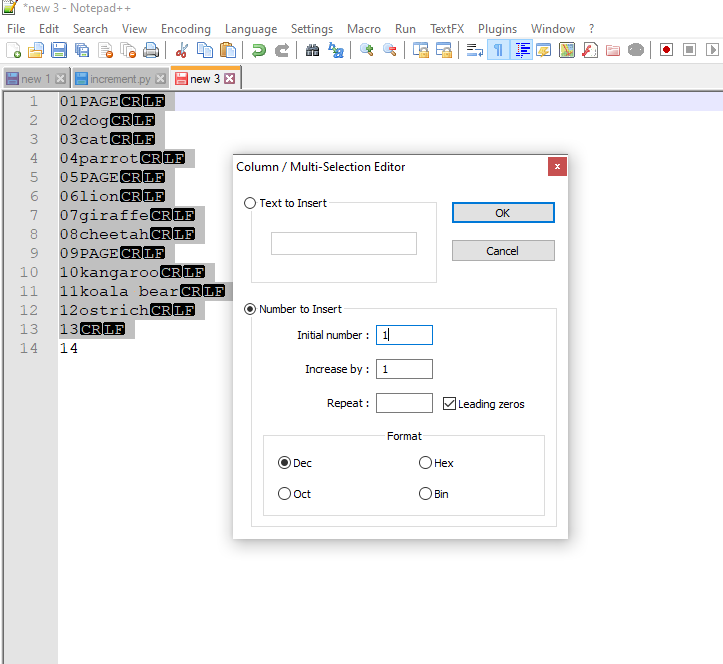
Task: Click the 04parrot line in editor
Action: (99, 158)
